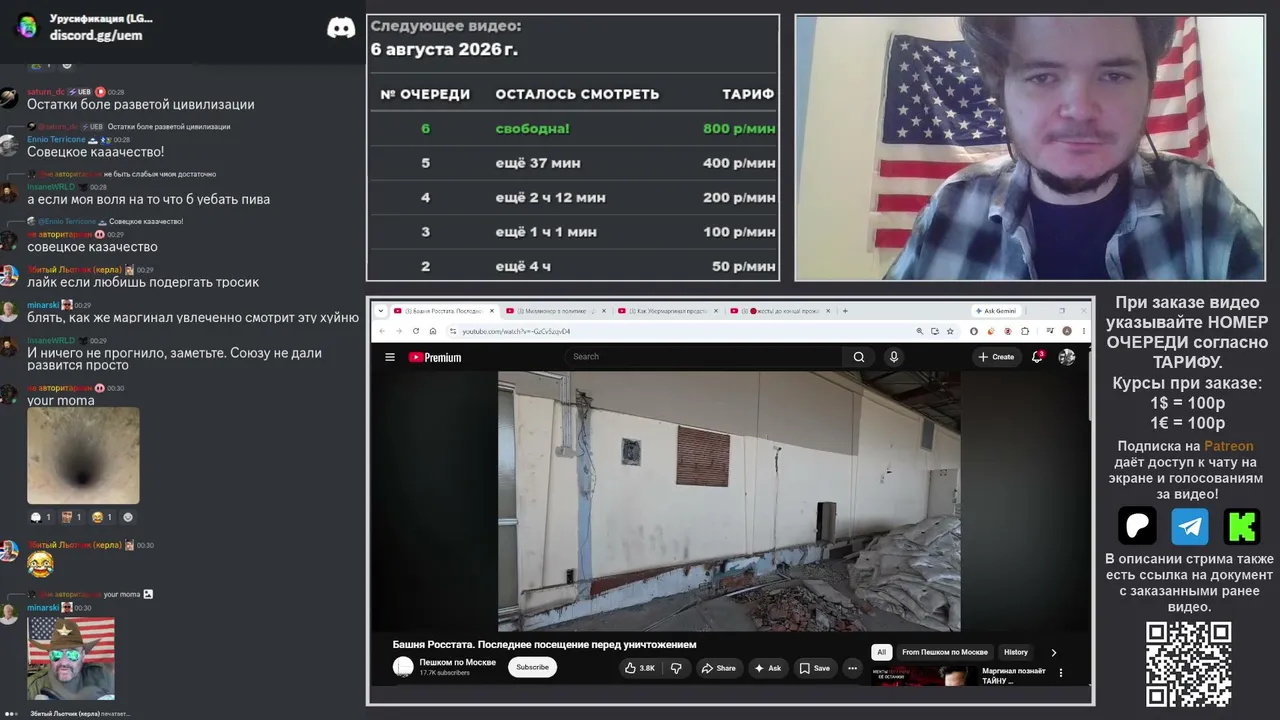Click the YouTube Create button
This screenshot has height=720, width=1280.
(x=996, y=357)
